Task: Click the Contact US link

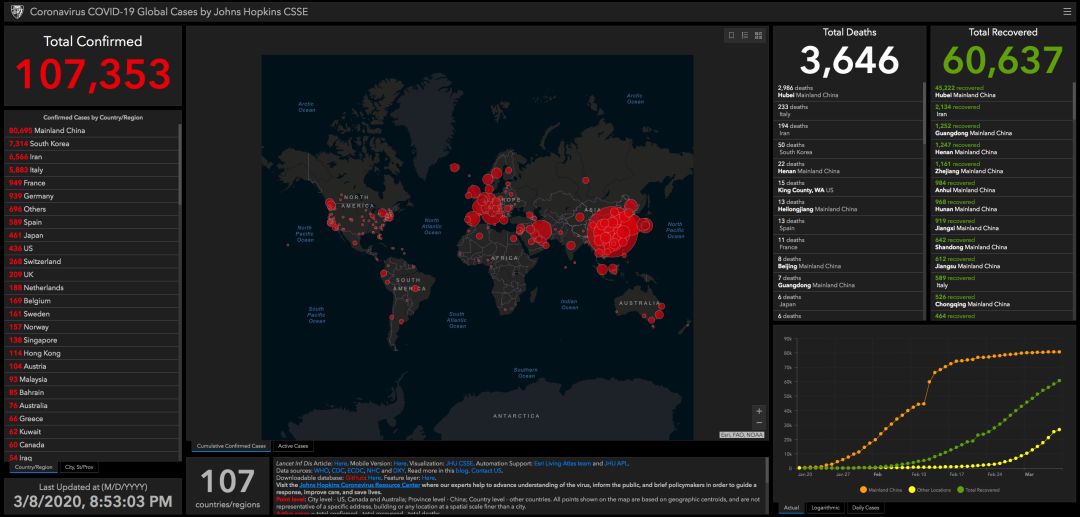Action: [x=486, y=471]
